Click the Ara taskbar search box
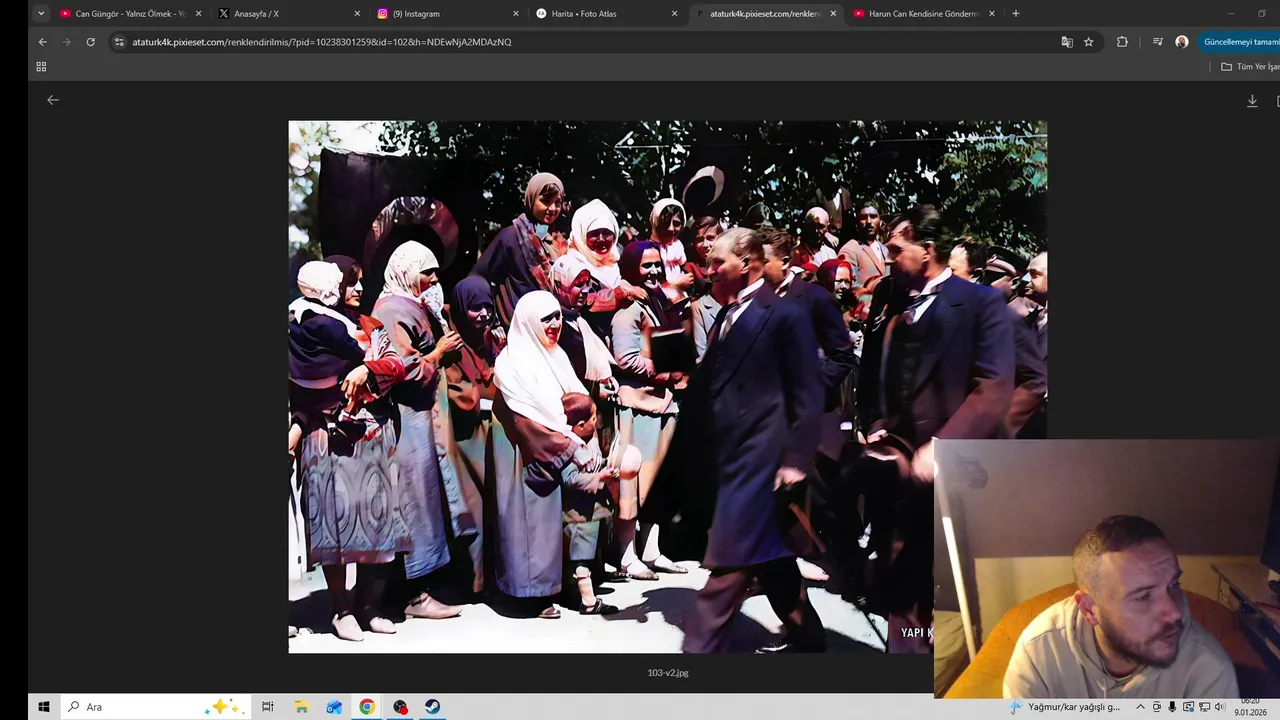 [x=155, y=707]
